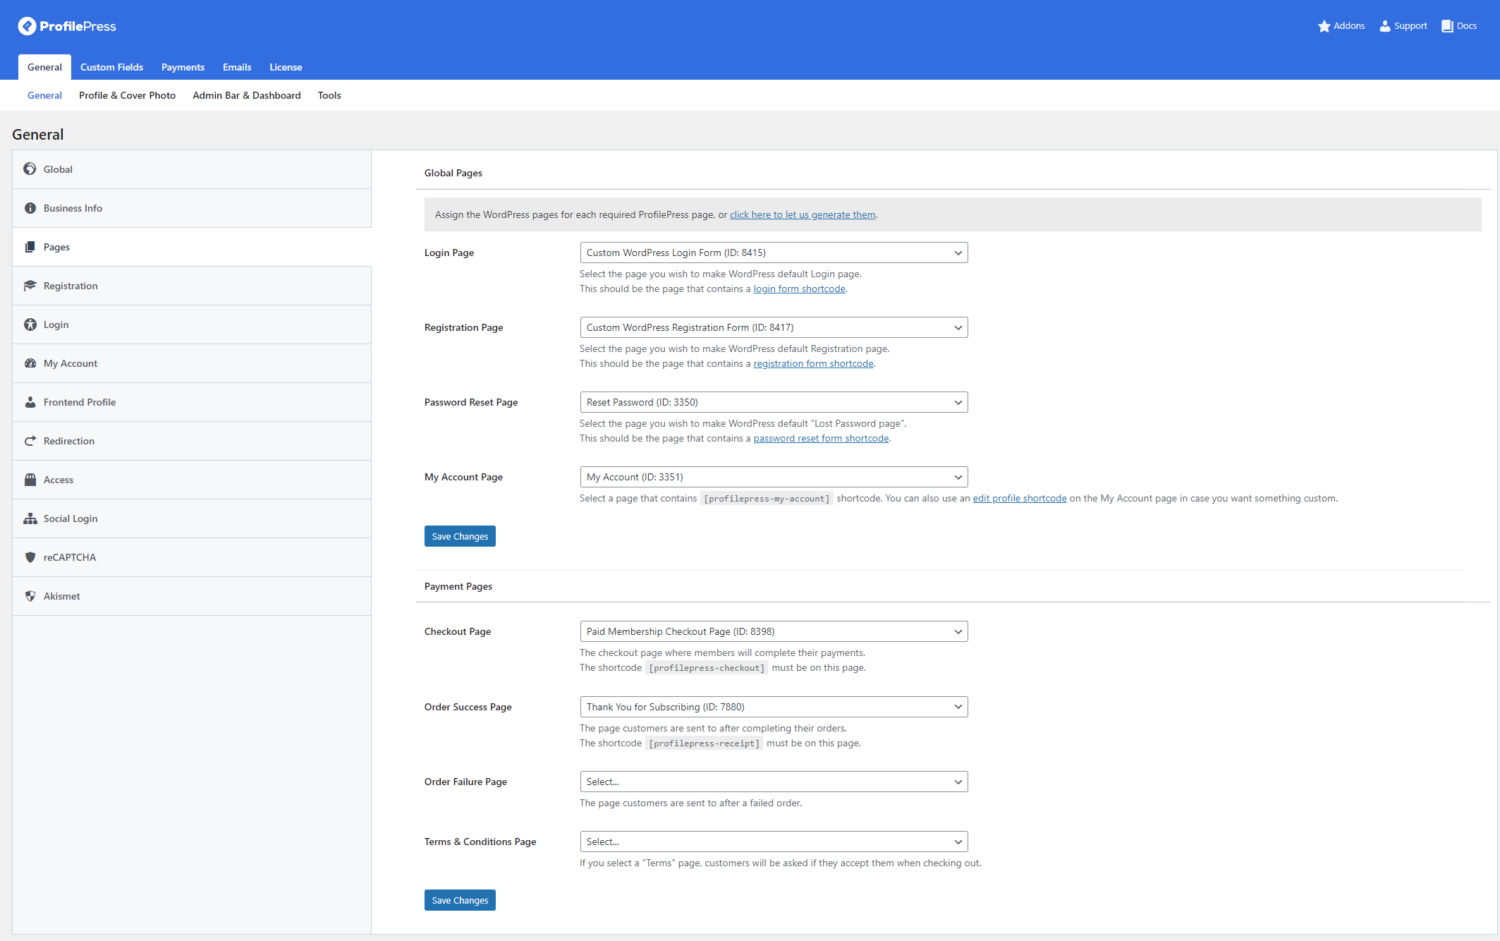Screen dimensions: 1500x941
Task: Select Business Info in the sidebar
Action: [192, 208]
